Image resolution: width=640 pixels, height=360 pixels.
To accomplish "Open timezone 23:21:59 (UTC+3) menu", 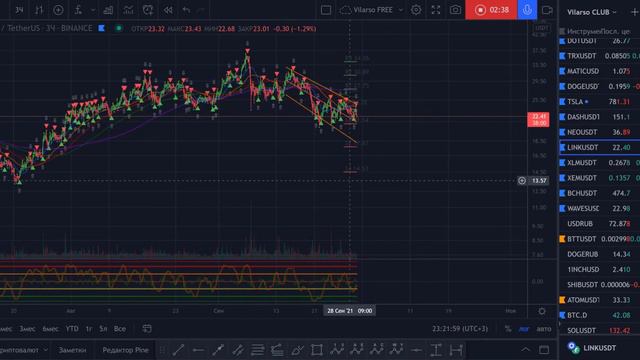I will (x=460, y=329).
